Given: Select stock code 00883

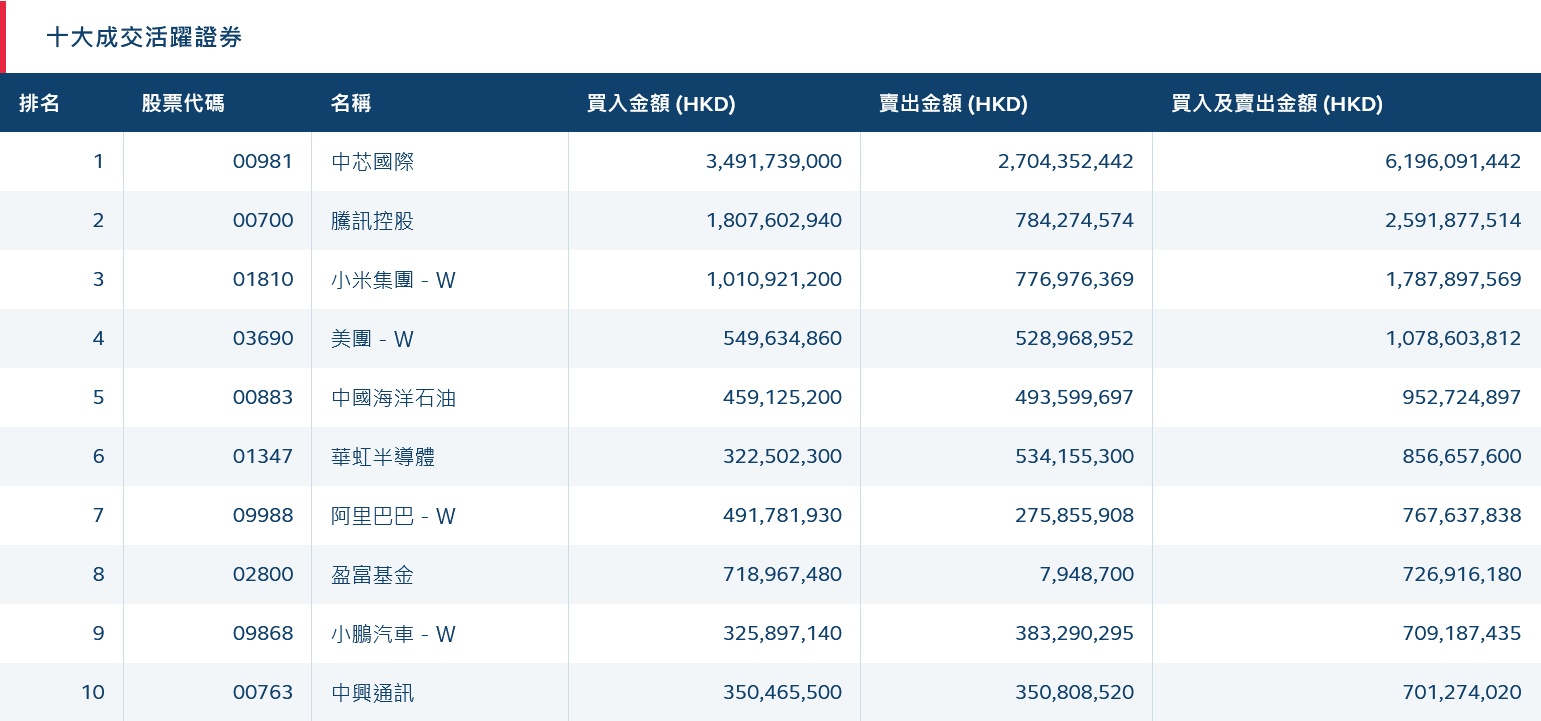Looking at the screenshot, I should tap(263, 397).
